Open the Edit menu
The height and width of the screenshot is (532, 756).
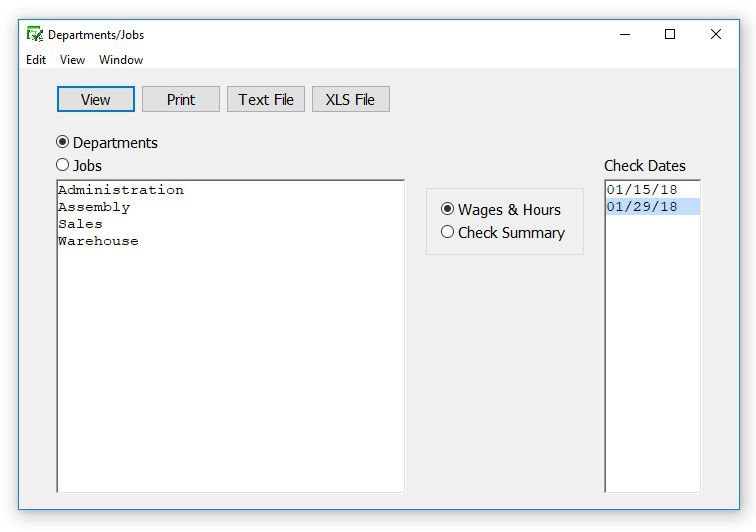click(36, 60)
